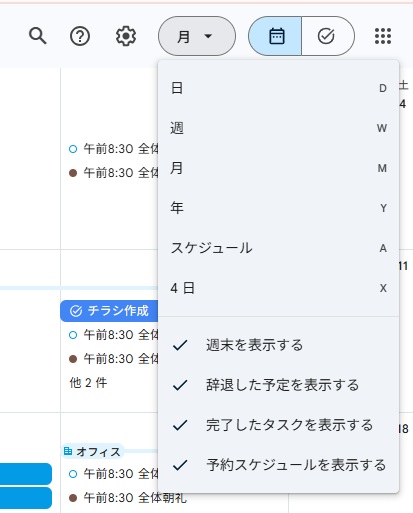Viewport: 413px width, 513px height.
Task: Choose 年 view option
Action: pos(279,208)
